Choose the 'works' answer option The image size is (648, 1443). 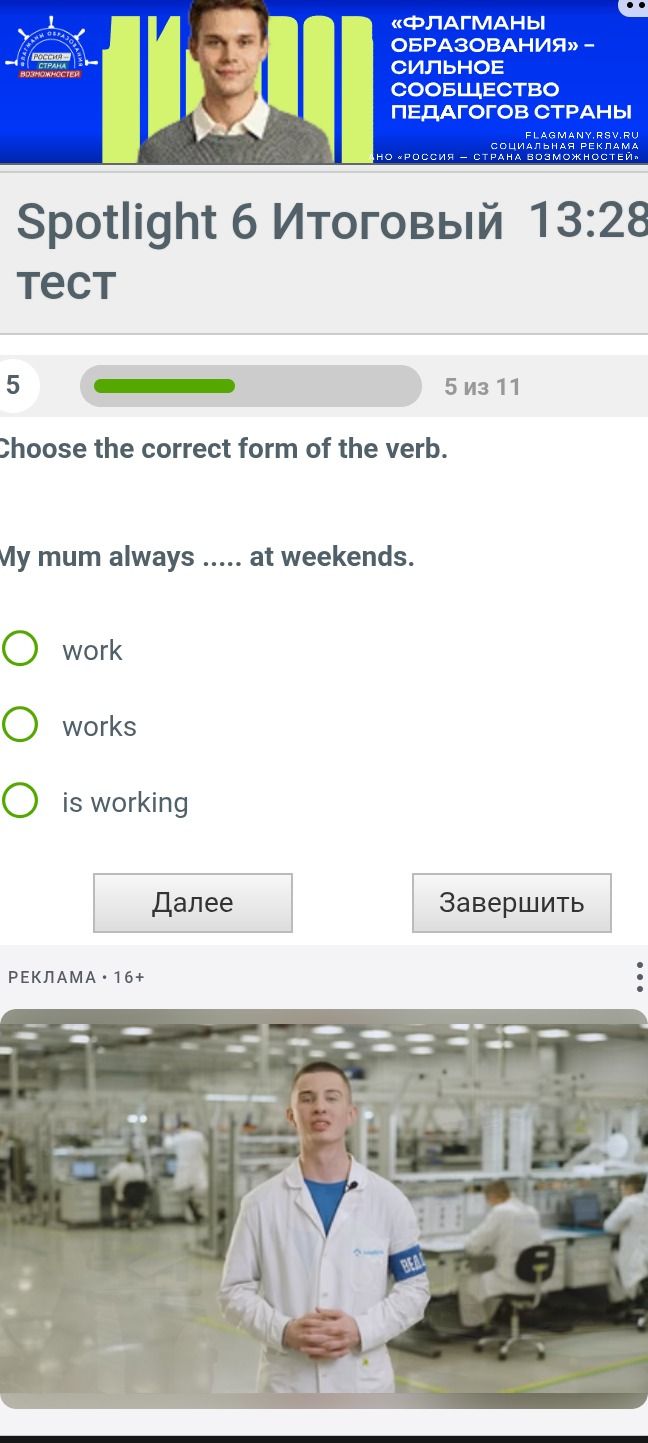tap(20, 724)
